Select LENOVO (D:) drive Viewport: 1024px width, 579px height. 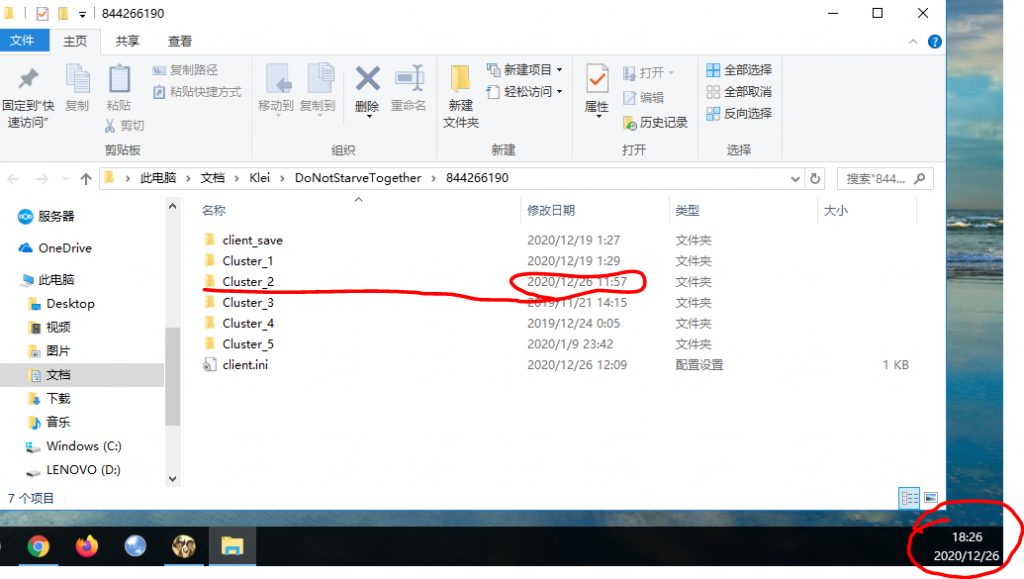74,470
